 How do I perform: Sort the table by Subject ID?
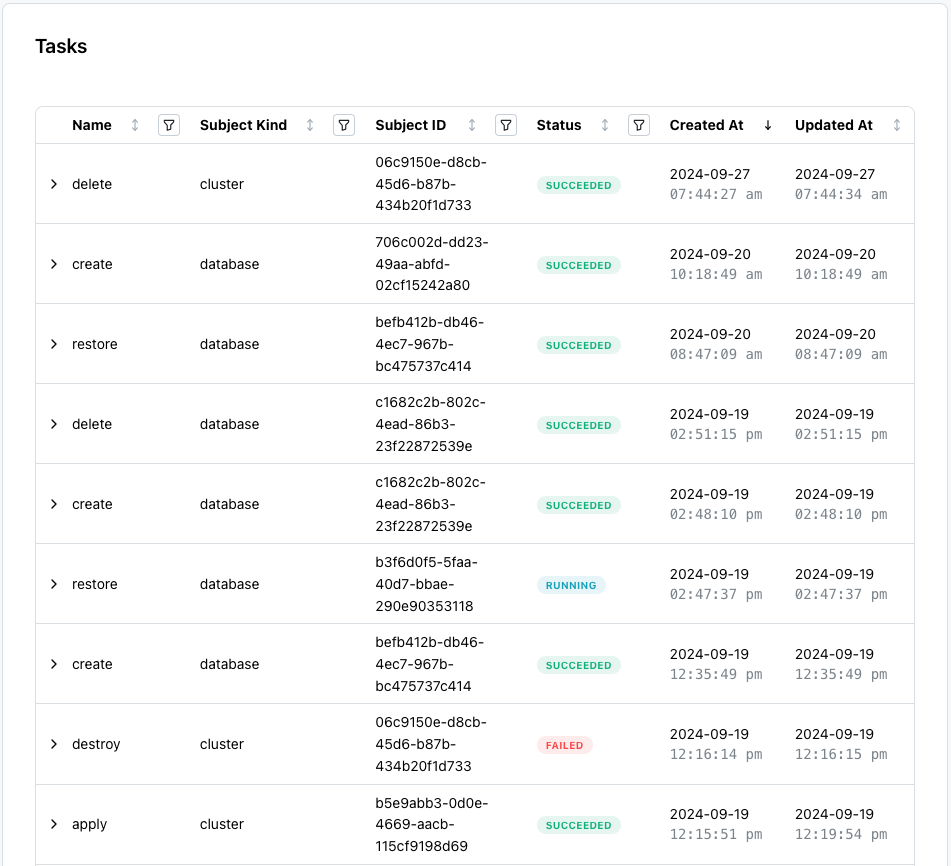click(474, 125)
